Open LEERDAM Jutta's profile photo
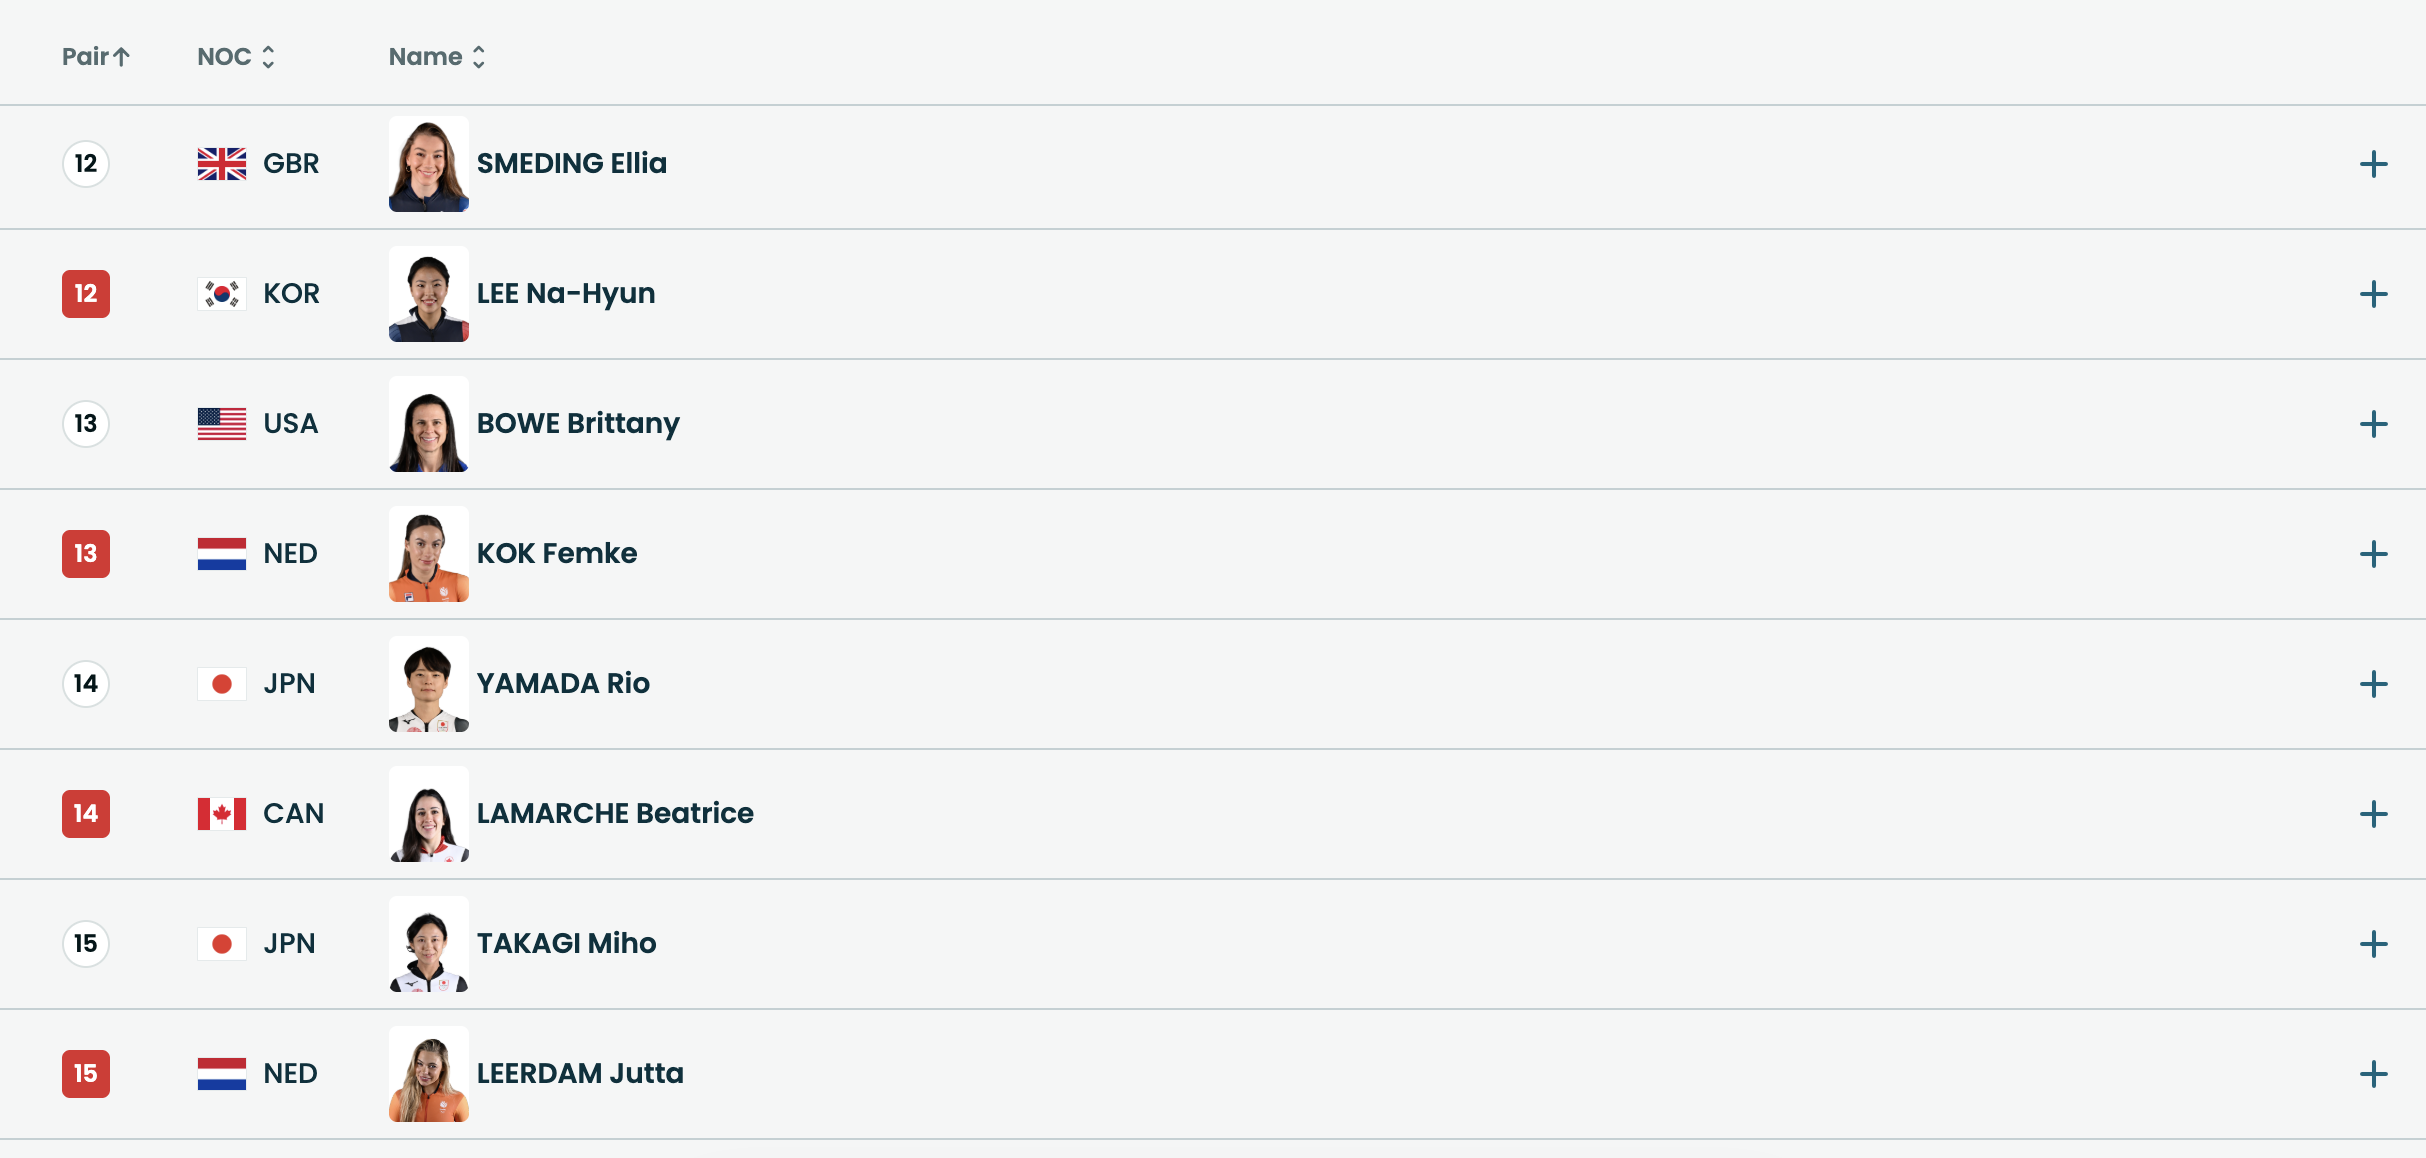This screenshot has height=1158, width=2426. click(428, 1074)
